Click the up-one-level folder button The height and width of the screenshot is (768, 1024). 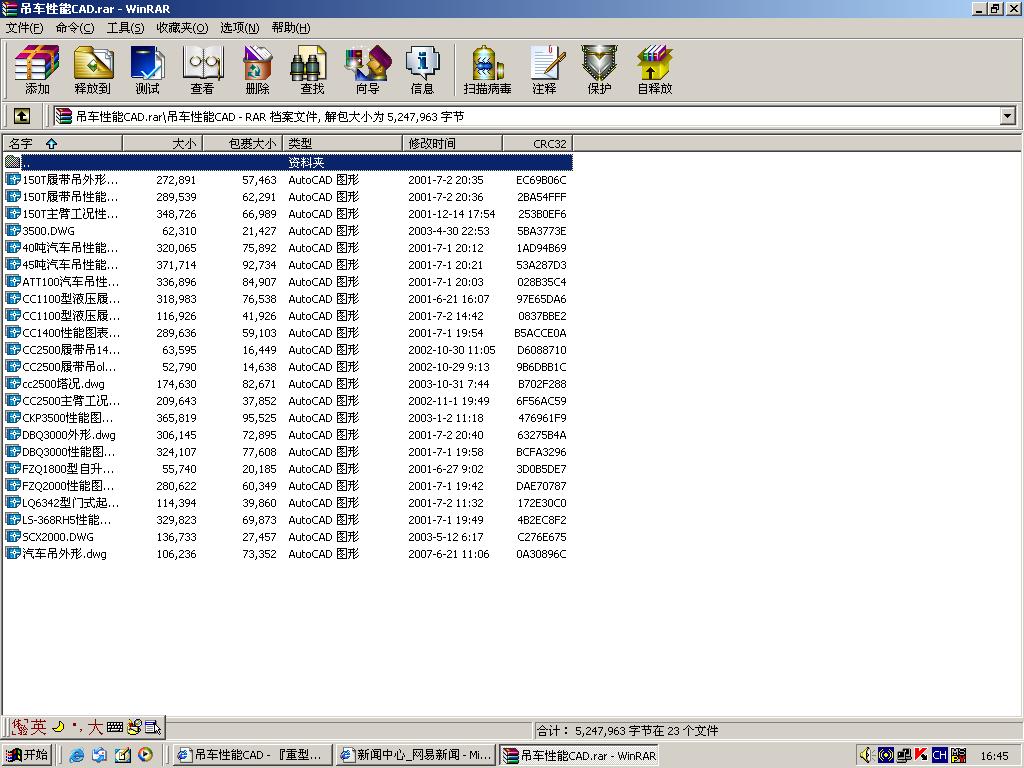(x=22, y=117)
